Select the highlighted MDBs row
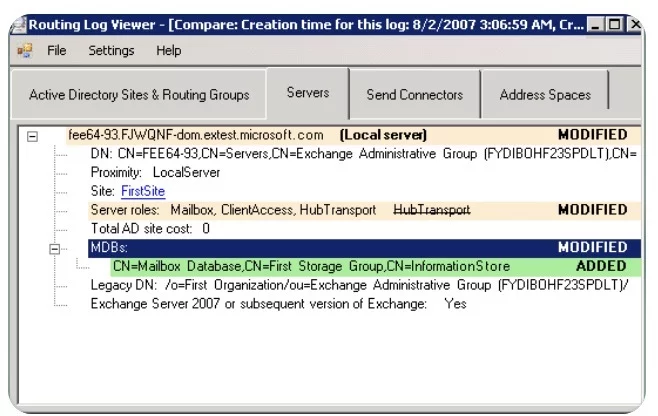Image resolution: width=658 pixels, height=416 pixels. click(364, 247)
